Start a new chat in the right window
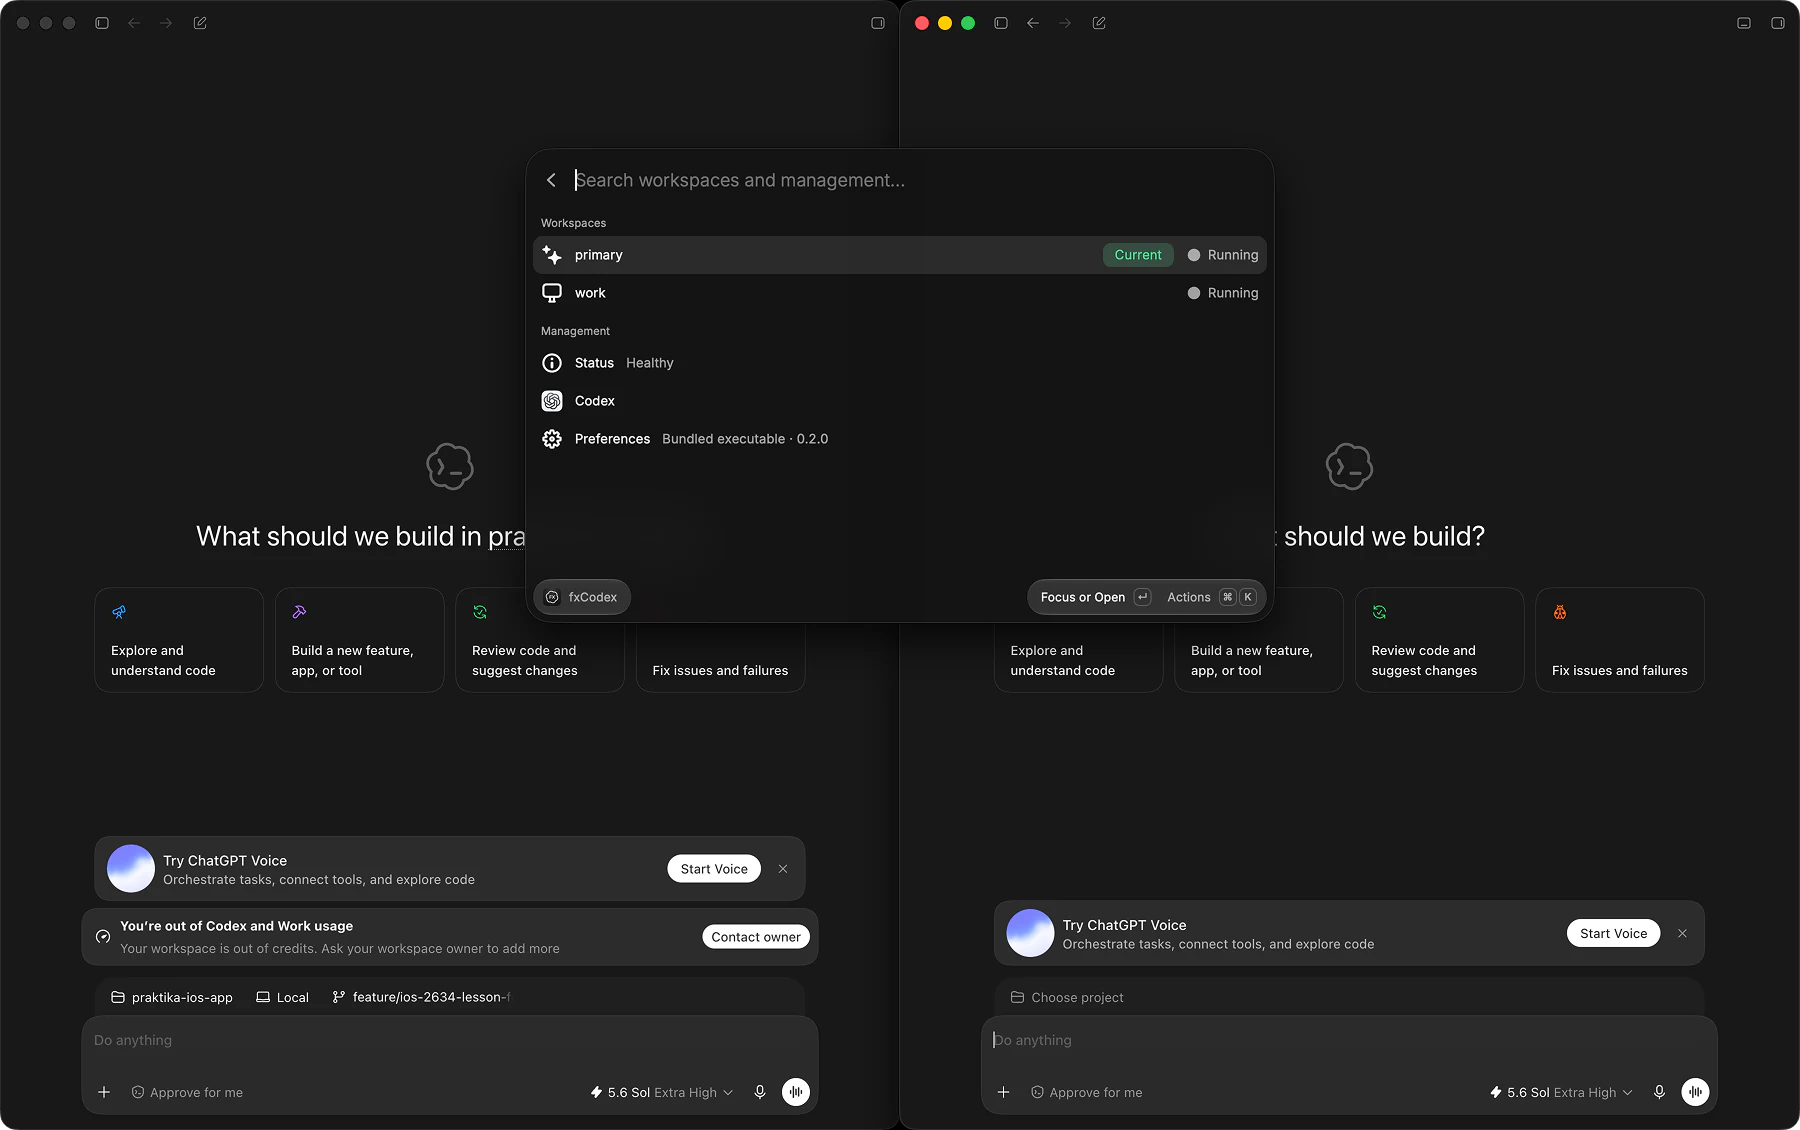 pyautogui.click(x=1099, y=23)
